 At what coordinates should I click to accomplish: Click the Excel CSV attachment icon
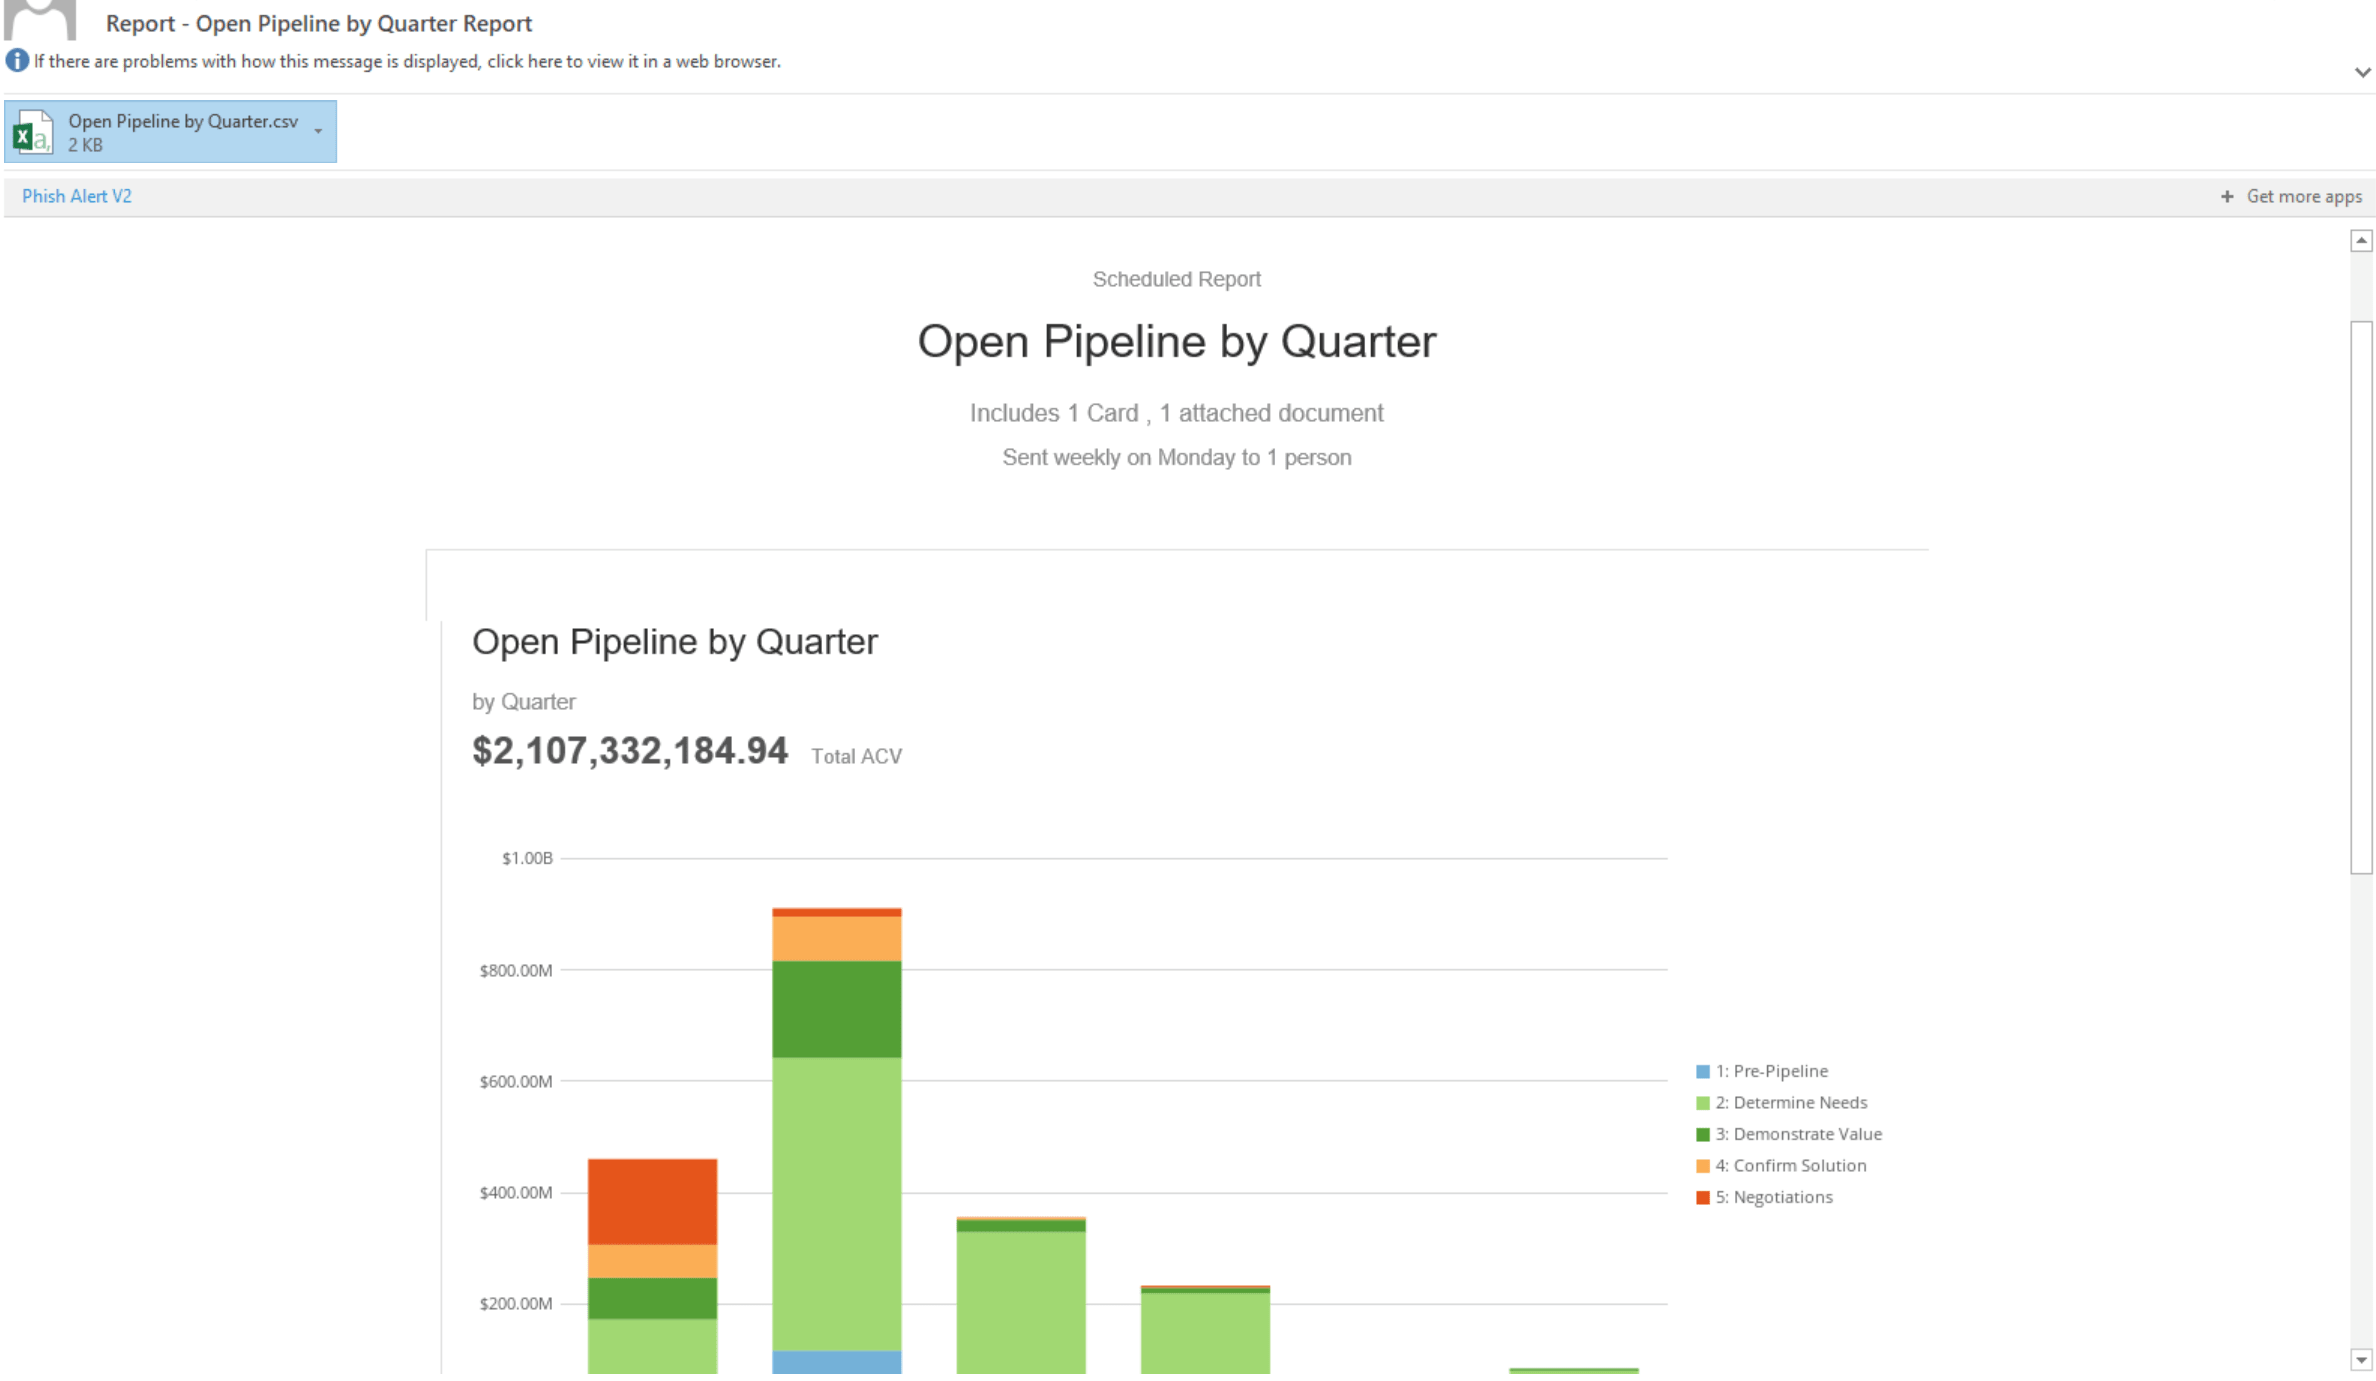click(33, 132)
